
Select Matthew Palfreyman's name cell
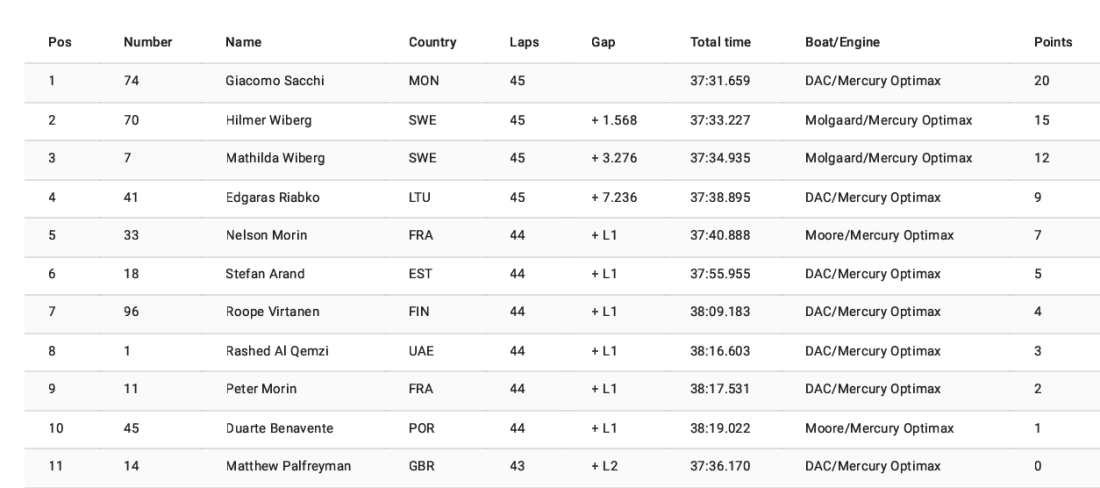point(287,466)
